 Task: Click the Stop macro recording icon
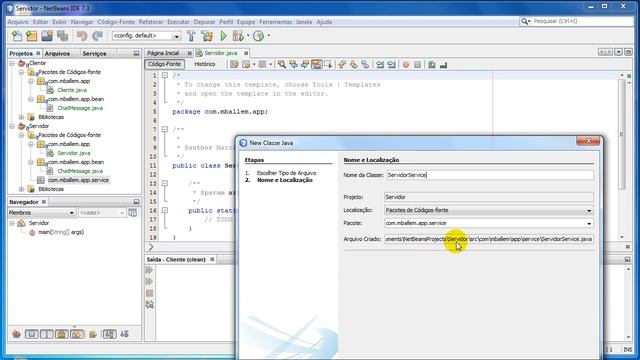(x=417, y=64)
